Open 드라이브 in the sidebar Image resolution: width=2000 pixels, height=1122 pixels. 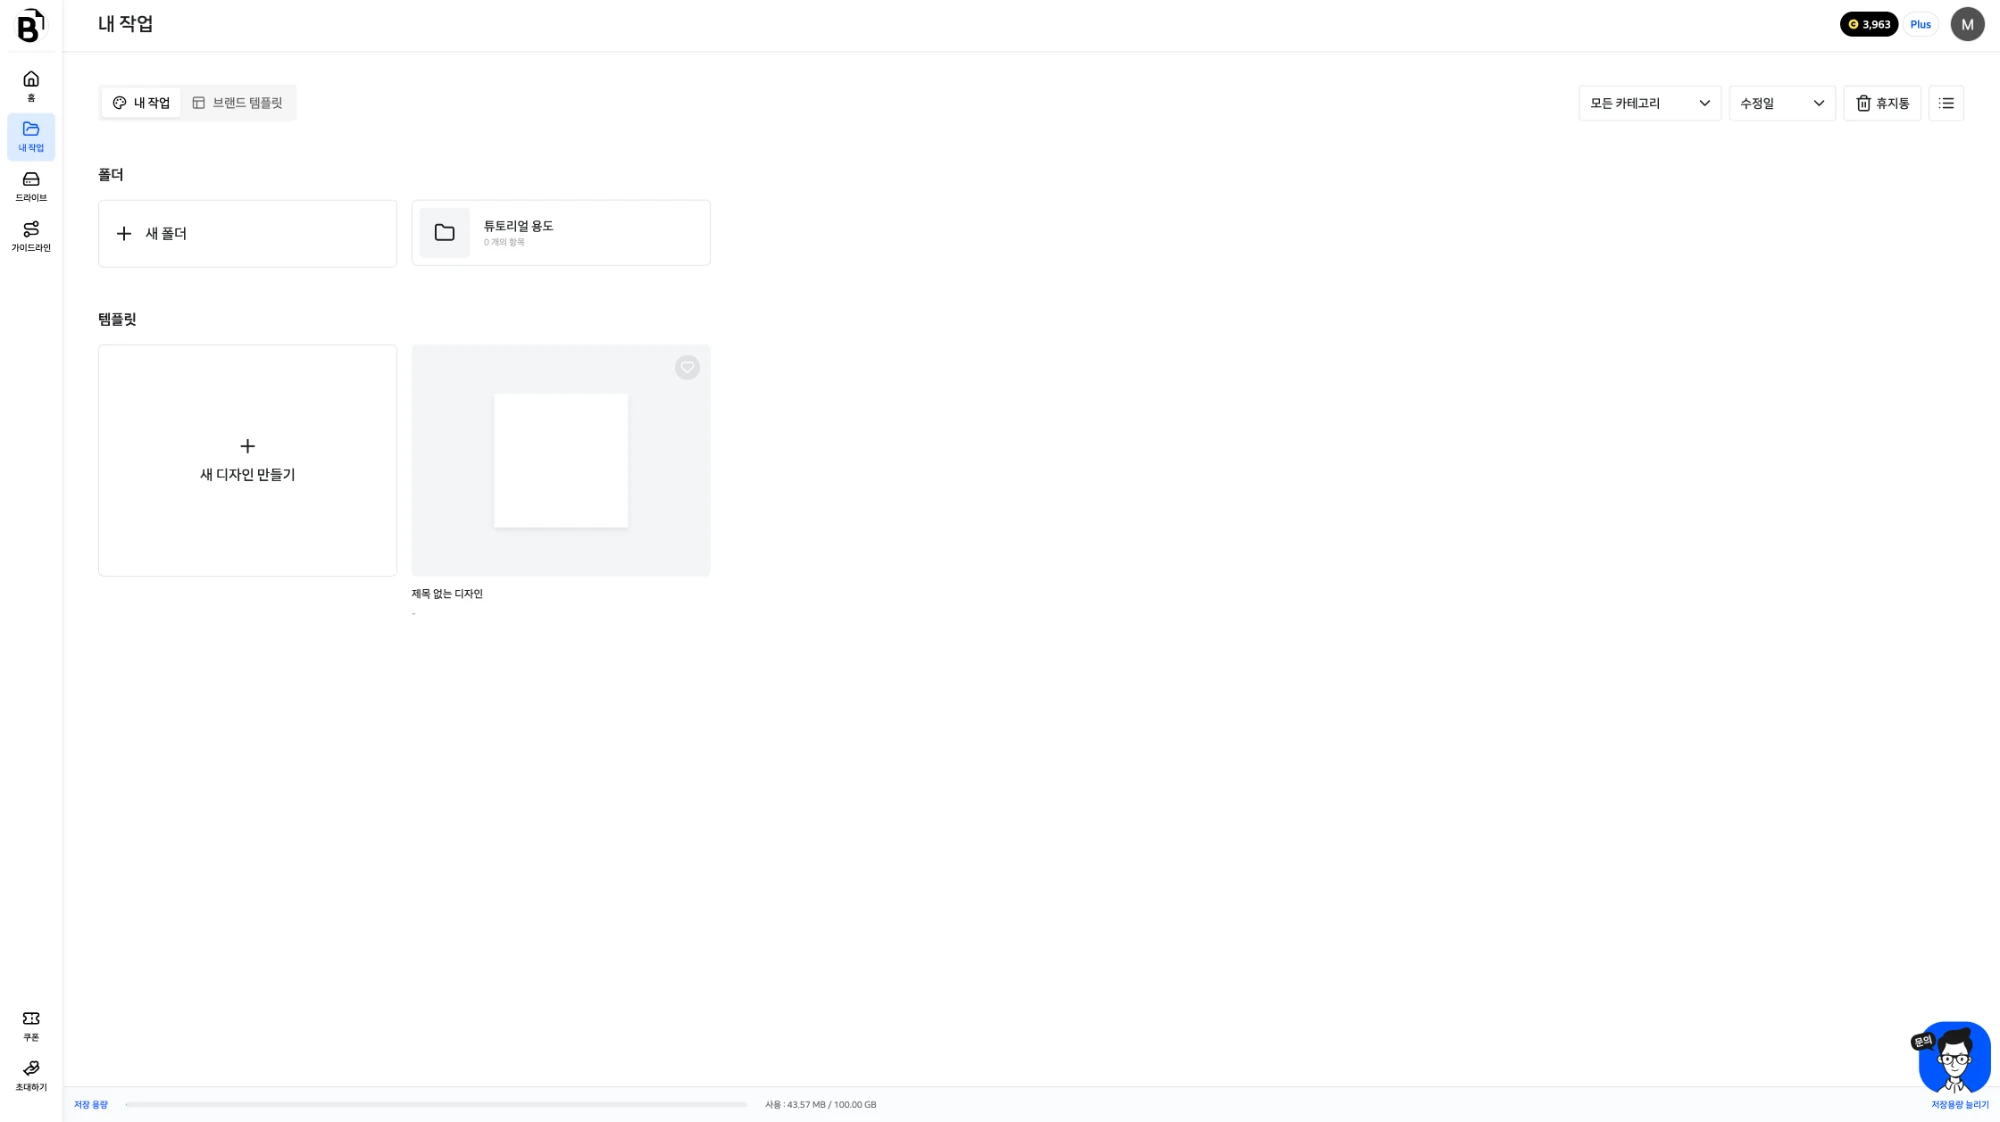31,186
